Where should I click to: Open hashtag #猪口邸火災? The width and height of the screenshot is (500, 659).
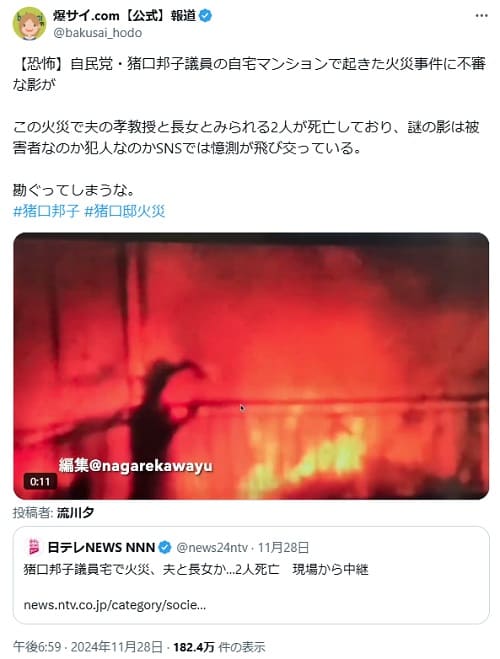click(x=125, y=211)
